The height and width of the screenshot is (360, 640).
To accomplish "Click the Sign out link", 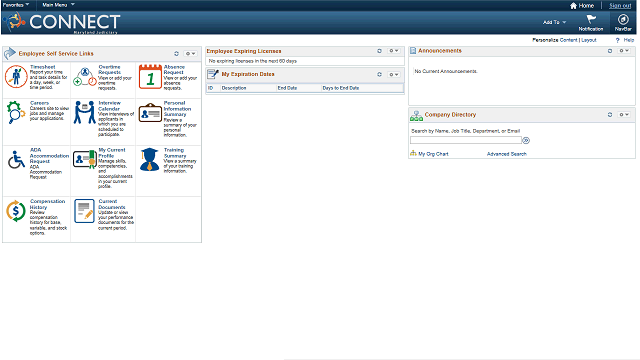I will (620, 6).
